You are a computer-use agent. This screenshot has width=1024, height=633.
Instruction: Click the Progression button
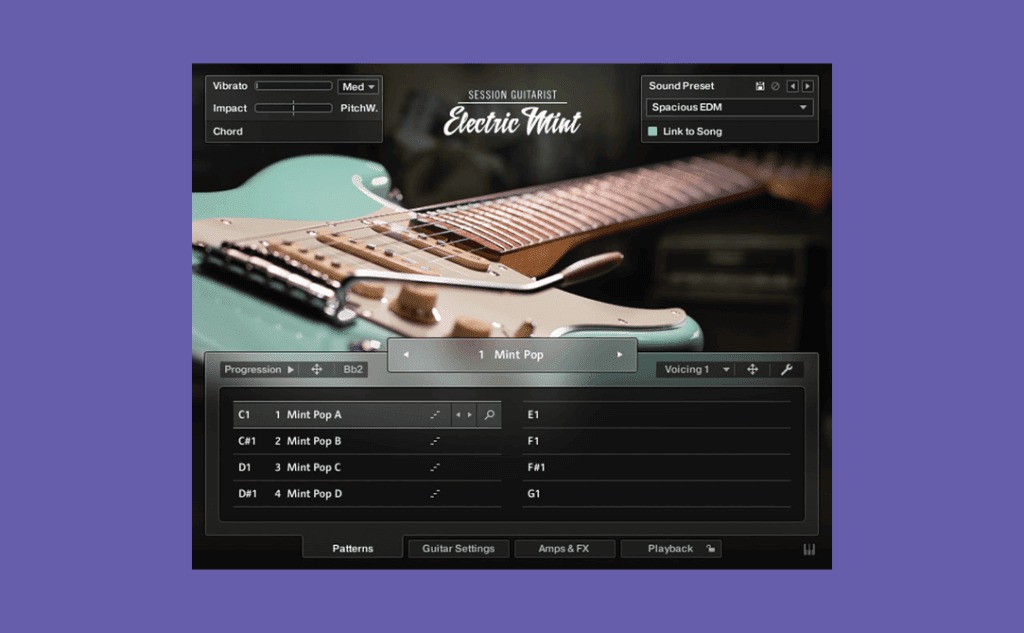point(259,370)
